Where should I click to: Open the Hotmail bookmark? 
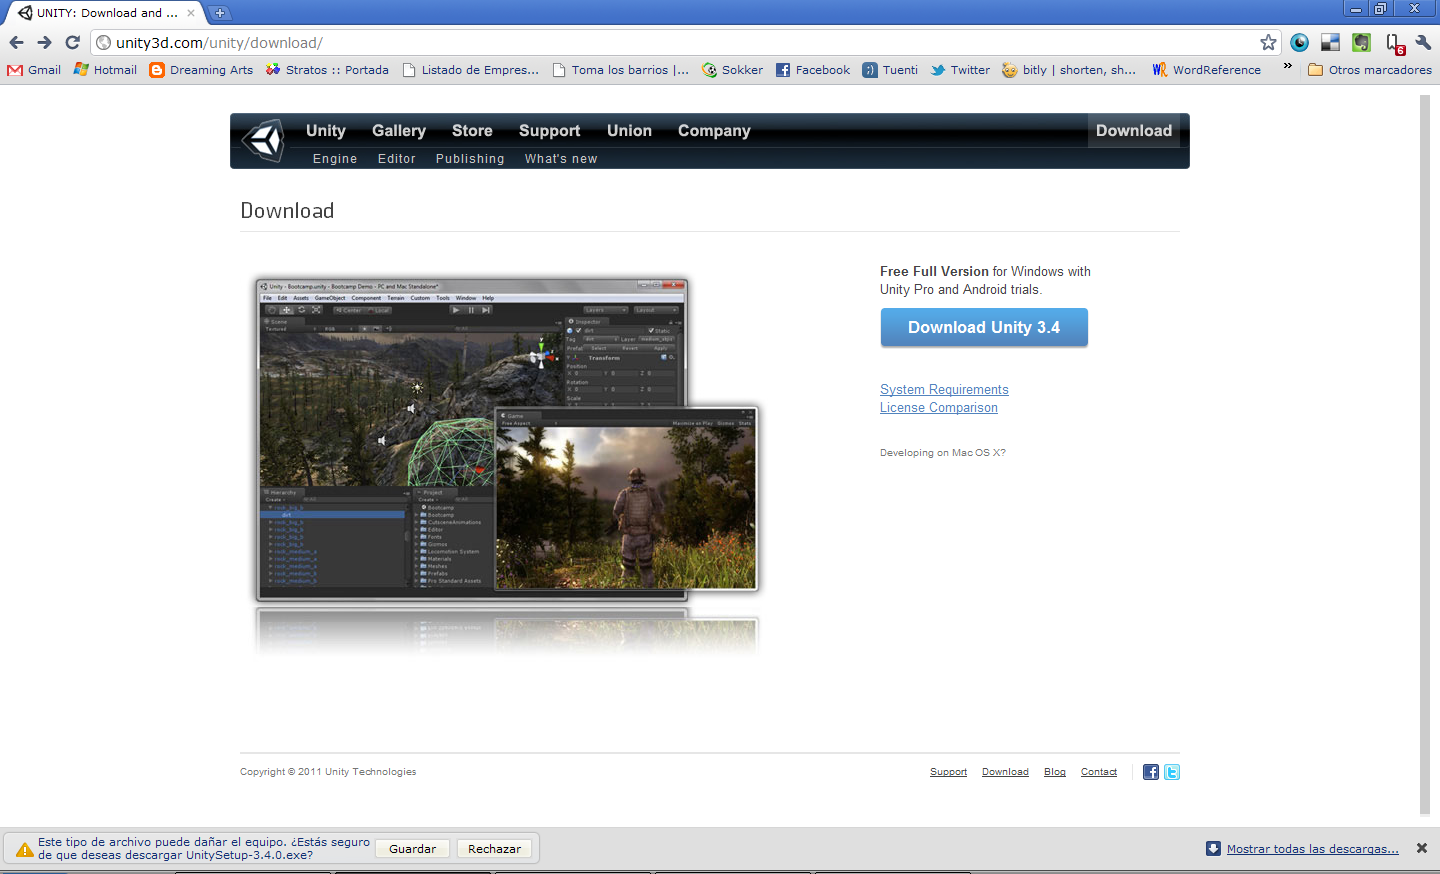click(x=105, y=70)
